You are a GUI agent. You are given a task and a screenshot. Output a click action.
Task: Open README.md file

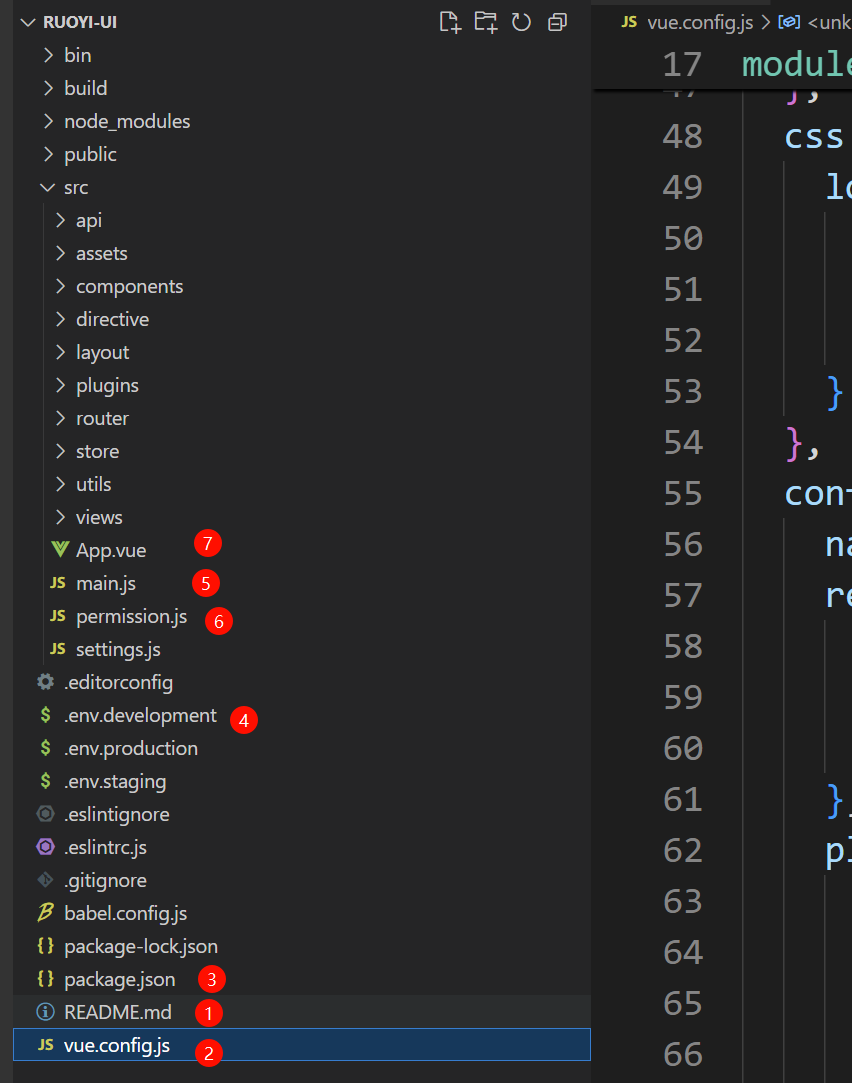coord(117,1012)
